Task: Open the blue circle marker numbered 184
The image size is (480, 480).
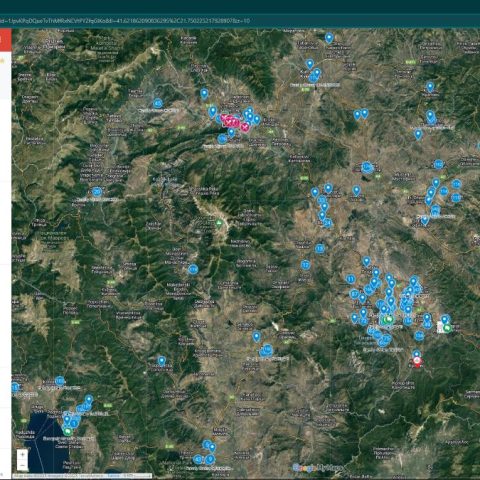Action: coord(408,321)
